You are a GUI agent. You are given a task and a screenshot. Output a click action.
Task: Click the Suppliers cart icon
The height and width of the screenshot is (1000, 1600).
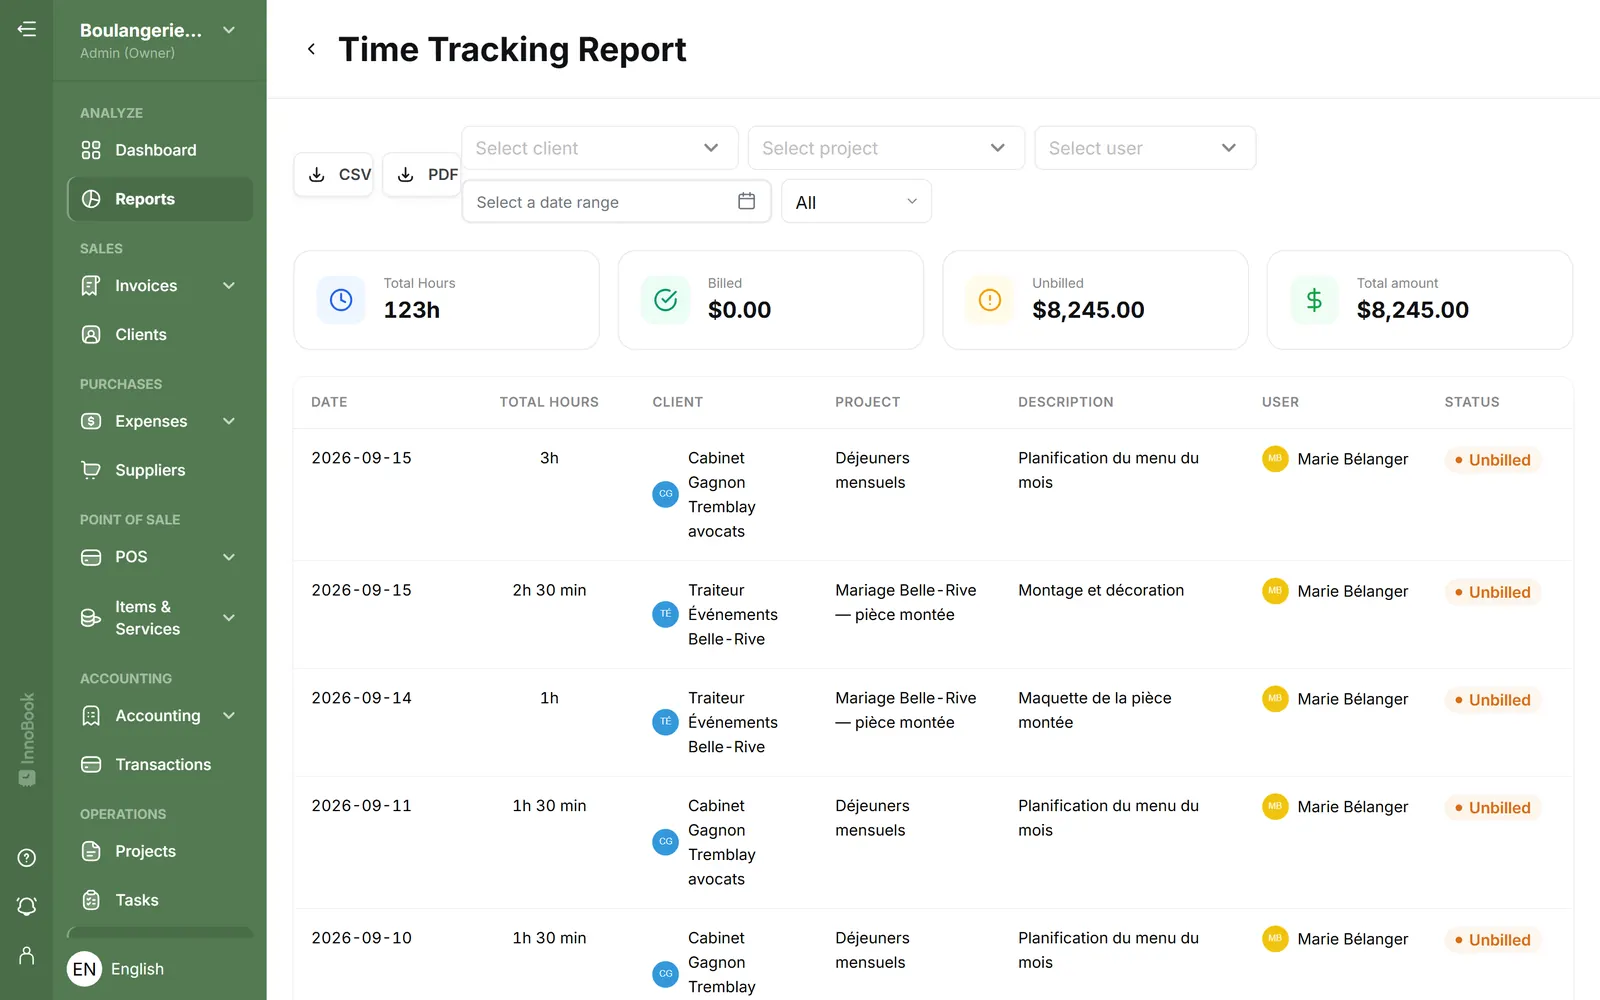[91, 470]
